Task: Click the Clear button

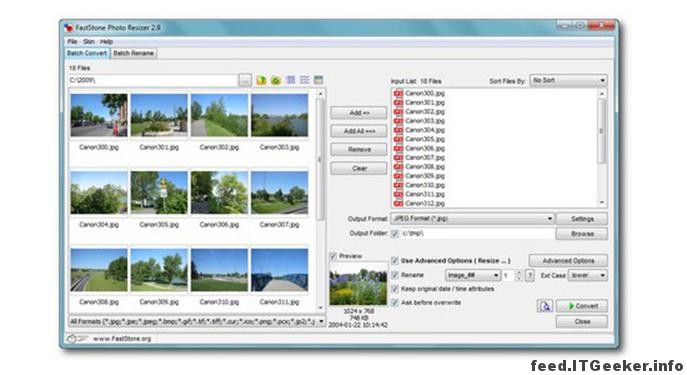Action: coord(359,168)
